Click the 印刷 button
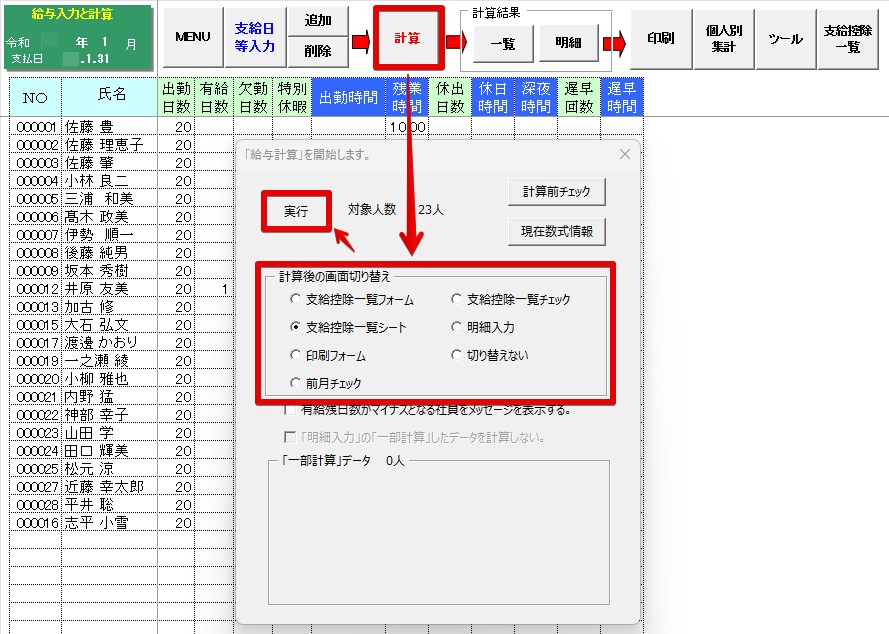 [660, 38]
